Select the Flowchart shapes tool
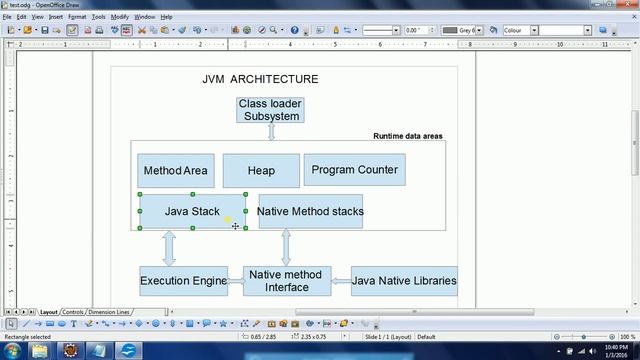The image size is (640, 360). click(x=190, y=324)
